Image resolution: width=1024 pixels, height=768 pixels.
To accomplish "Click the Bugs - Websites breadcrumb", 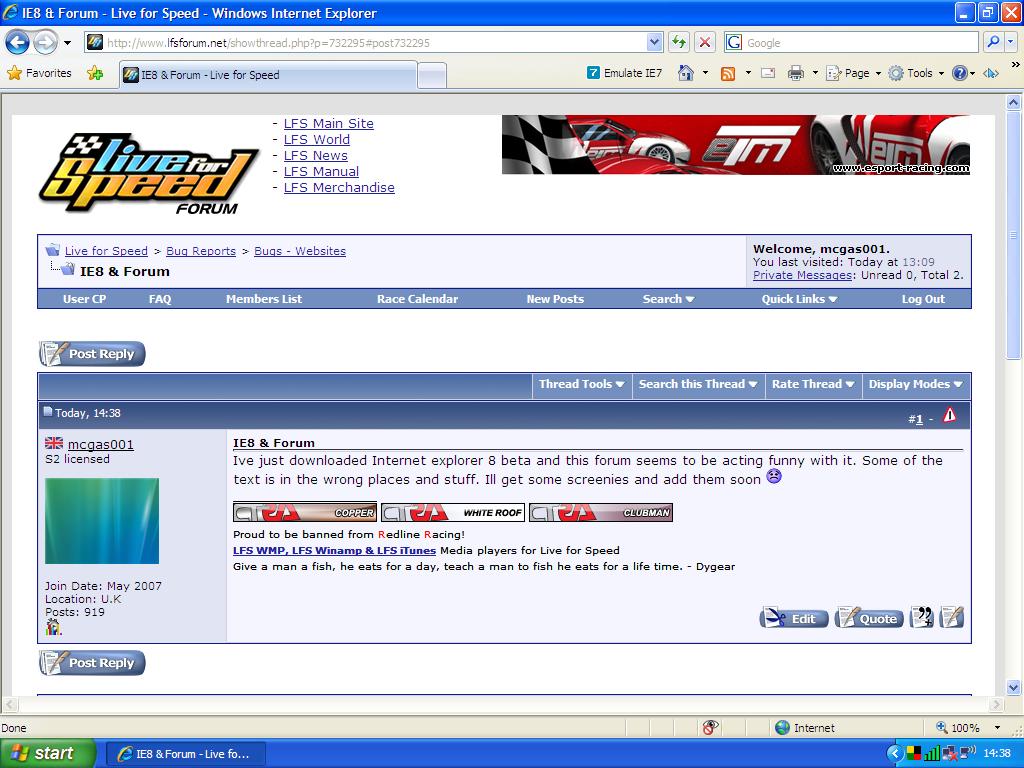I will 300,251.
